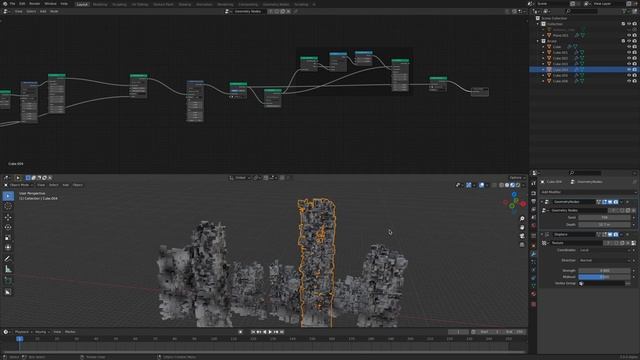The image size is (640, 360).
Task: Switch to the Layout workspace tab
Action: (82, 4)
